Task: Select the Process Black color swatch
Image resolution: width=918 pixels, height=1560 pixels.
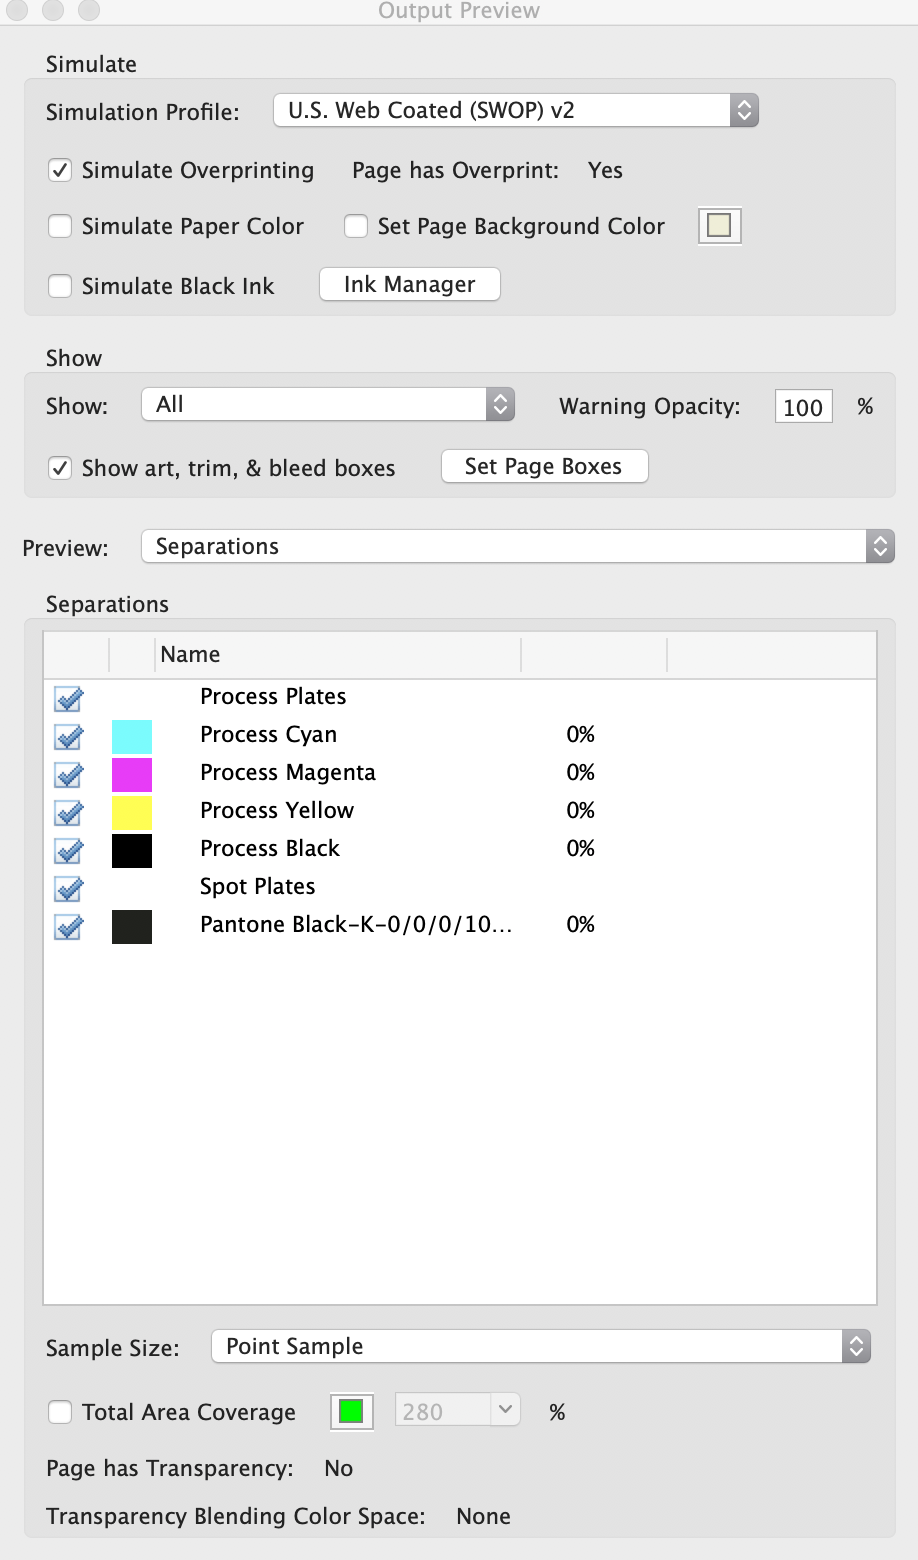Action: 132,850
